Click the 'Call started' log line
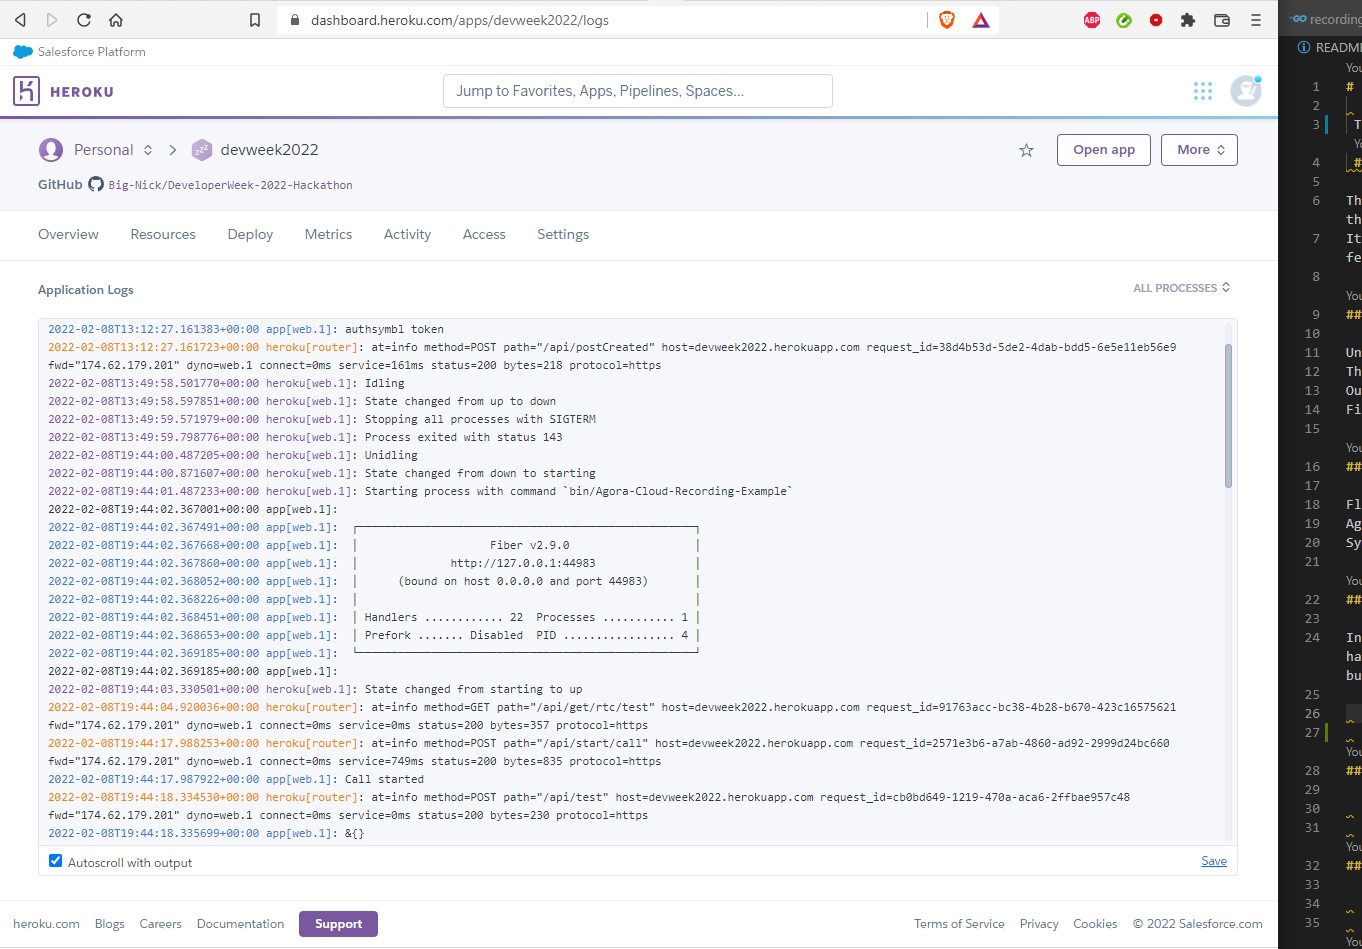 [x=384, y=779]
